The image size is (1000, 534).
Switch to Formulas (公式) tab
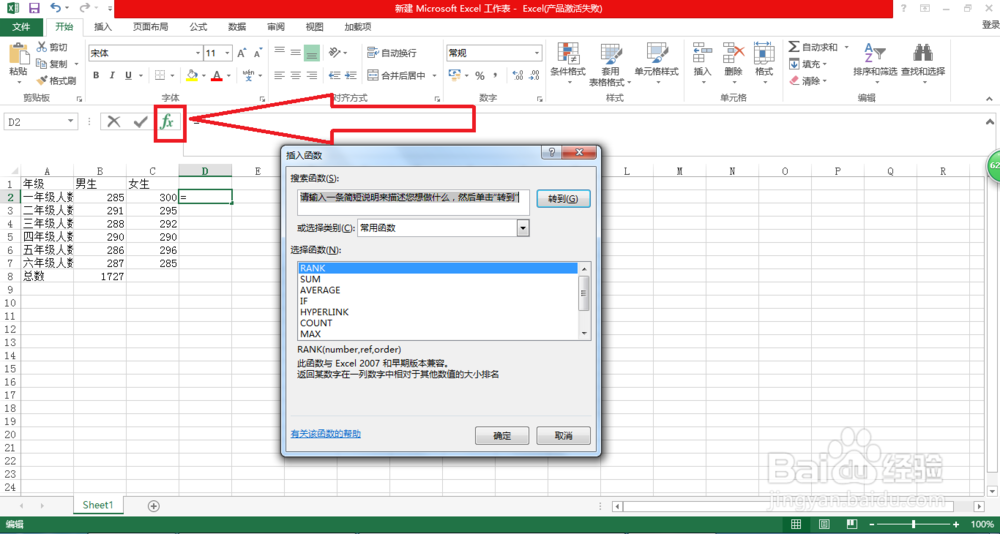[198, 27]
